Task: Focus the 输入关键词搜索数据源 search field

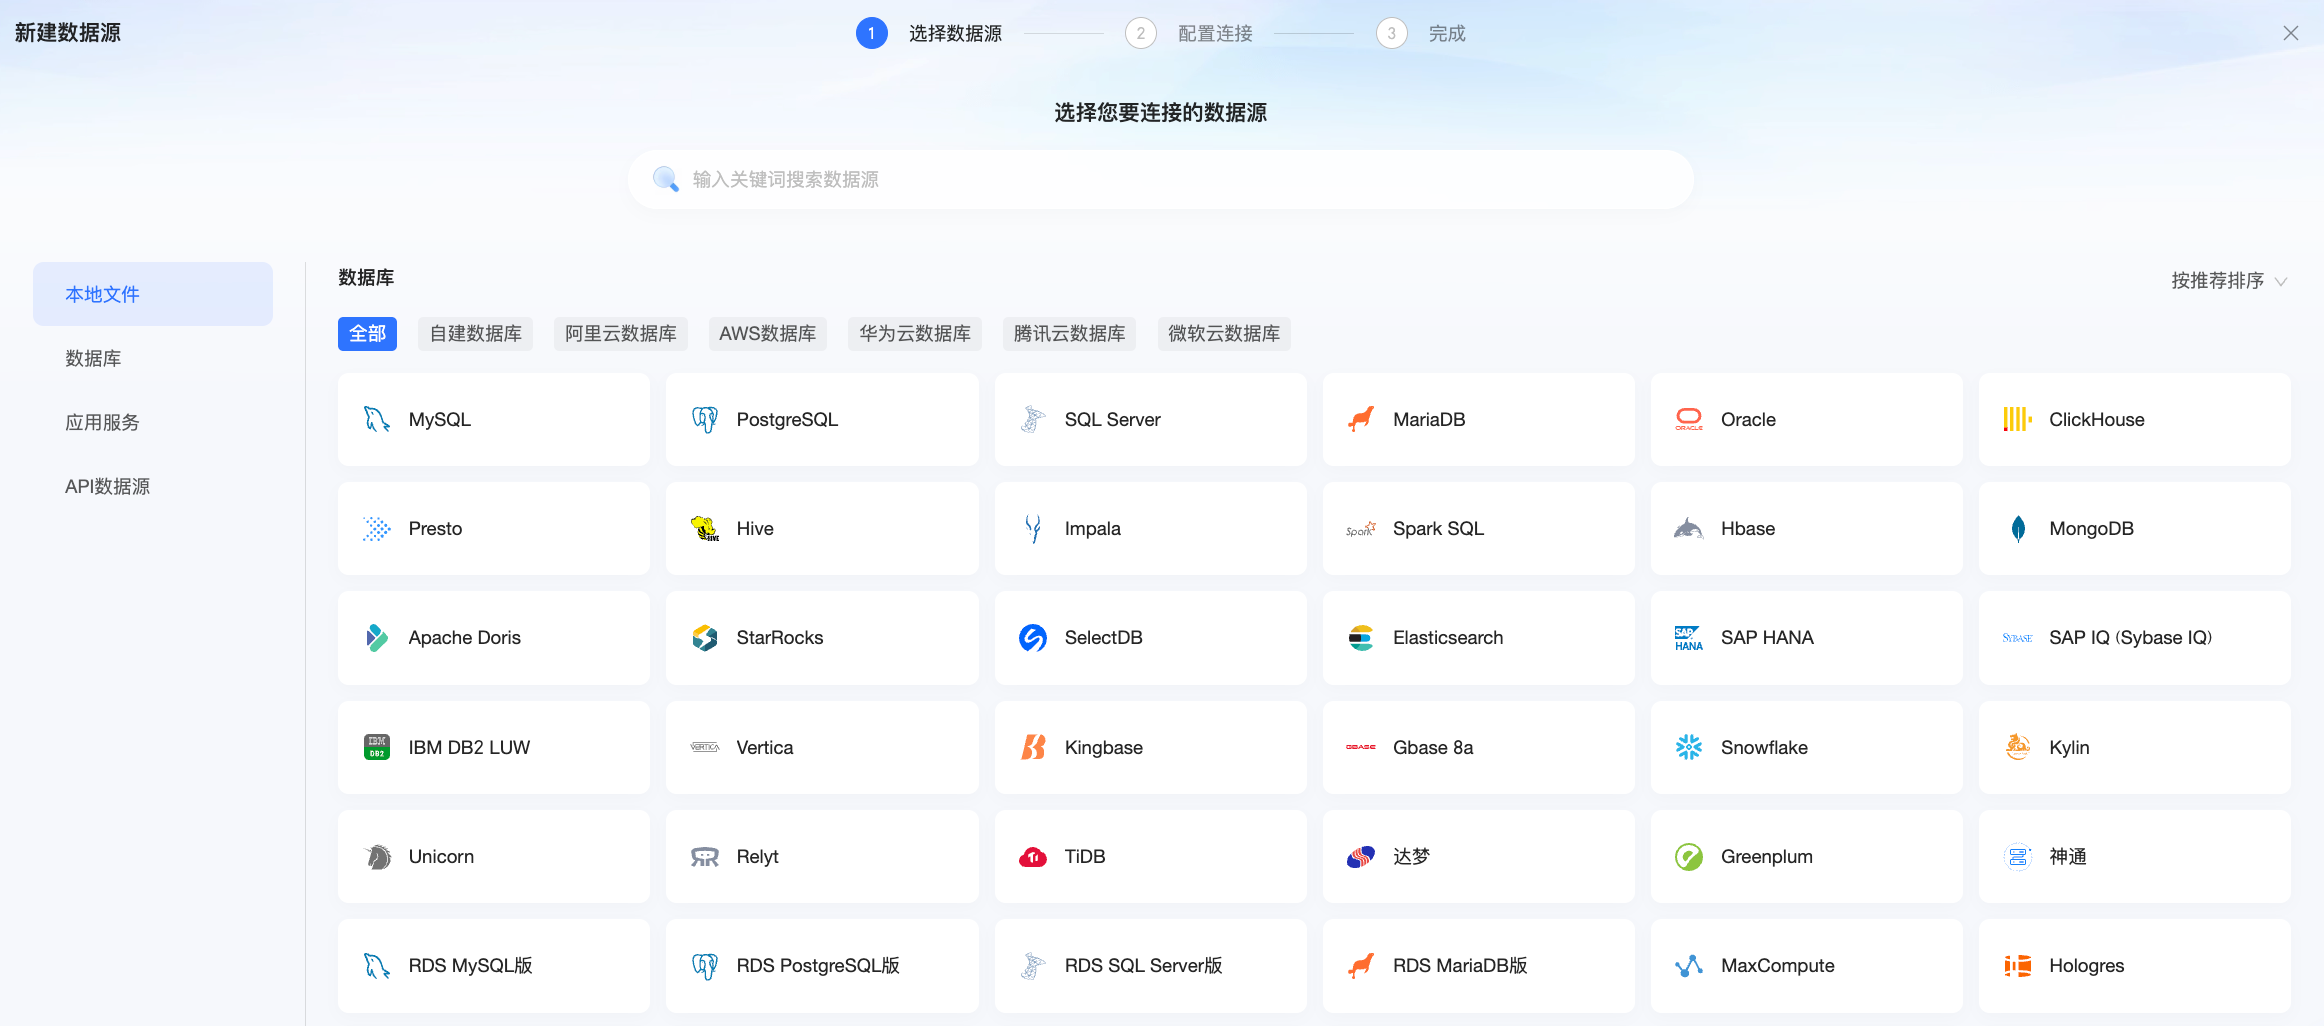Action: coord(1160,179)
